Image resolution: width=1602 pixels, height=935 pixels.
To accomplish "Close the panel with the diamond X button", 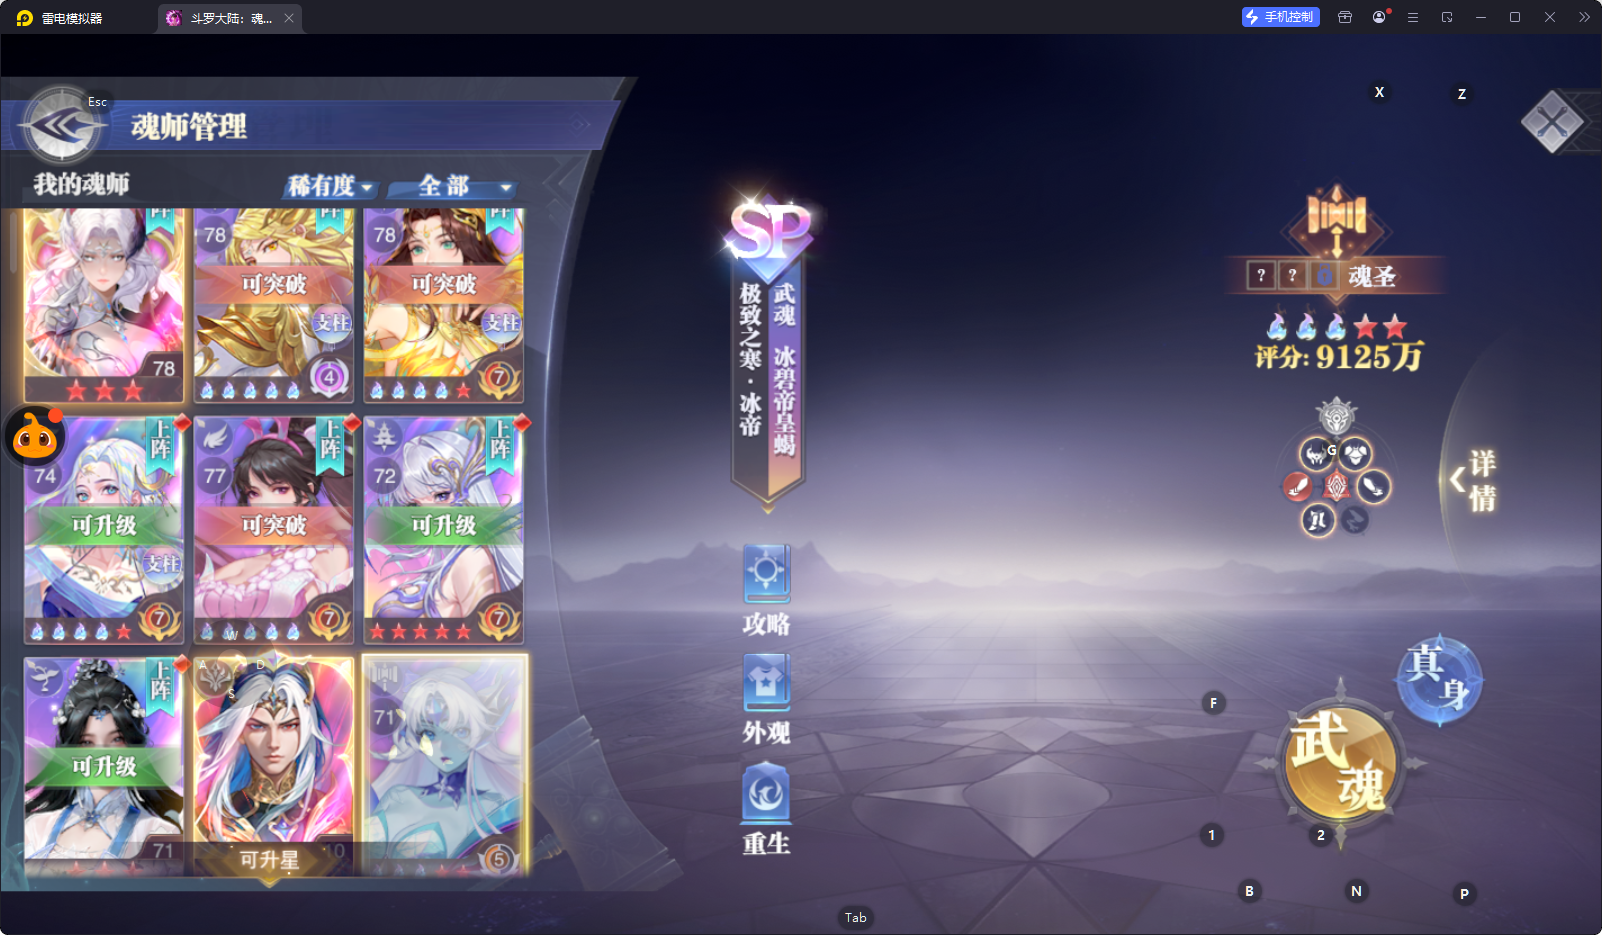I will (x=1552, y=122).
